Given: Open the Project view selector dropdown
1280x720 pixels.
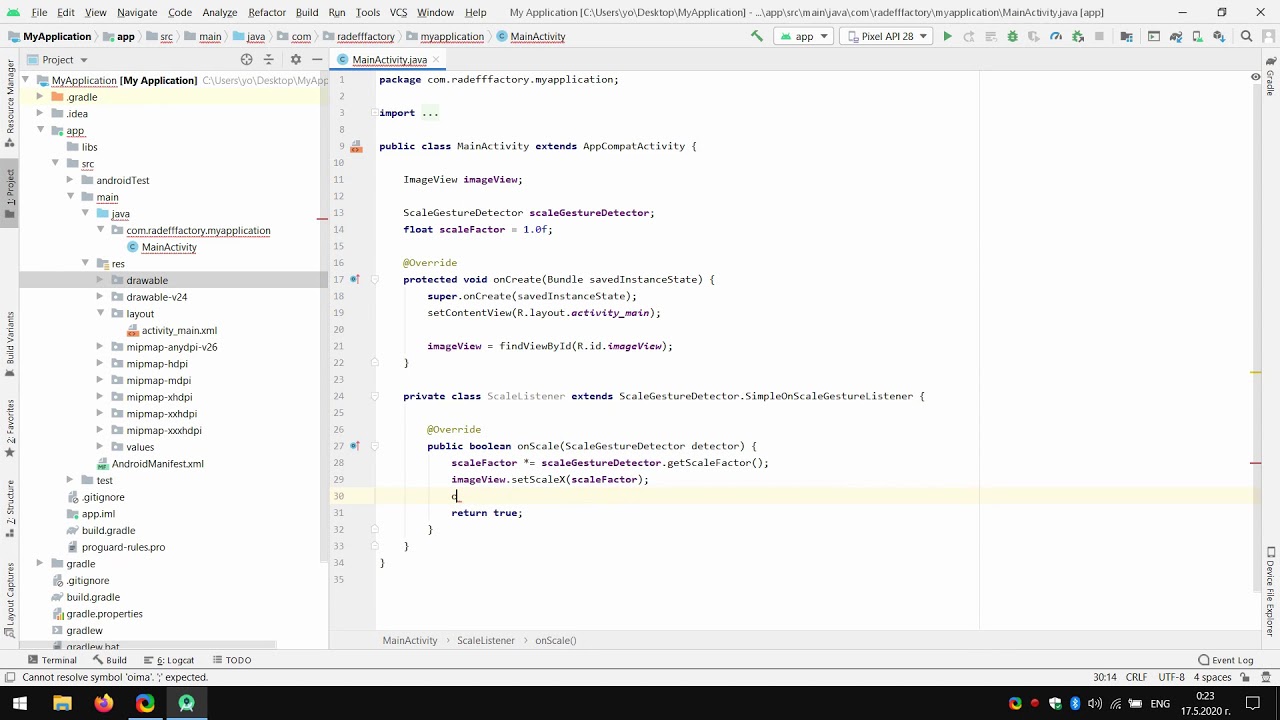Looking at the screenshot, I should pos(65,59).
